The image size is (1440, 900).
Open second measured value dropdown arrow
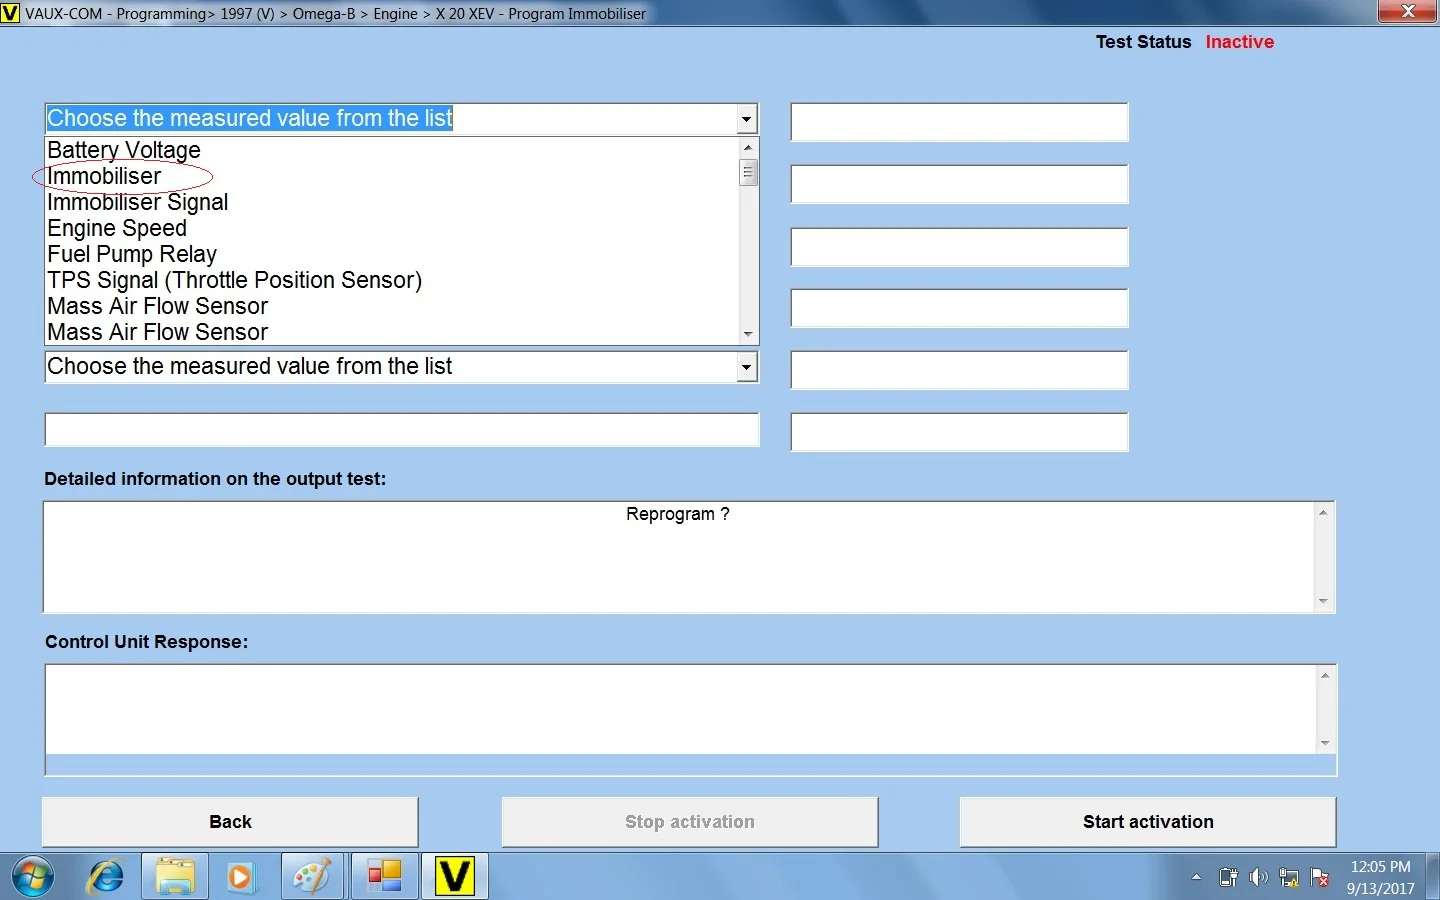747,367
